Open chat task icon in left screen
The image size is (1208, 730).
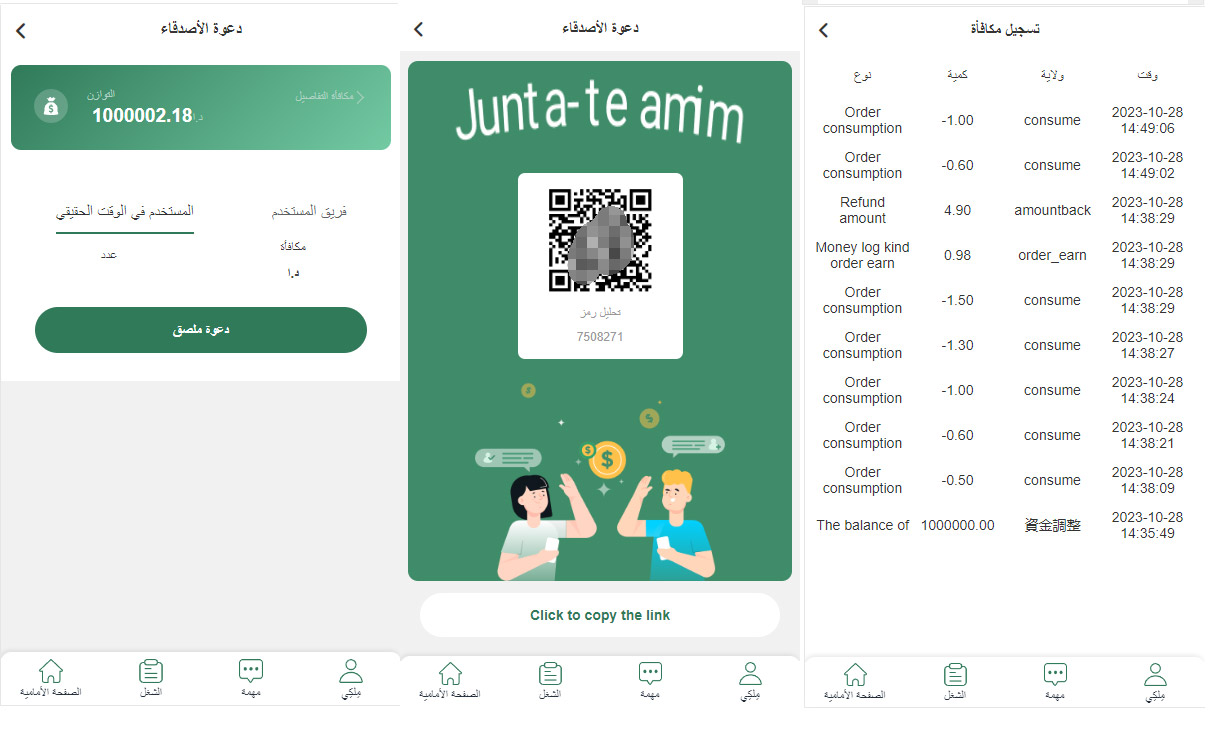[x=251, y=671]
